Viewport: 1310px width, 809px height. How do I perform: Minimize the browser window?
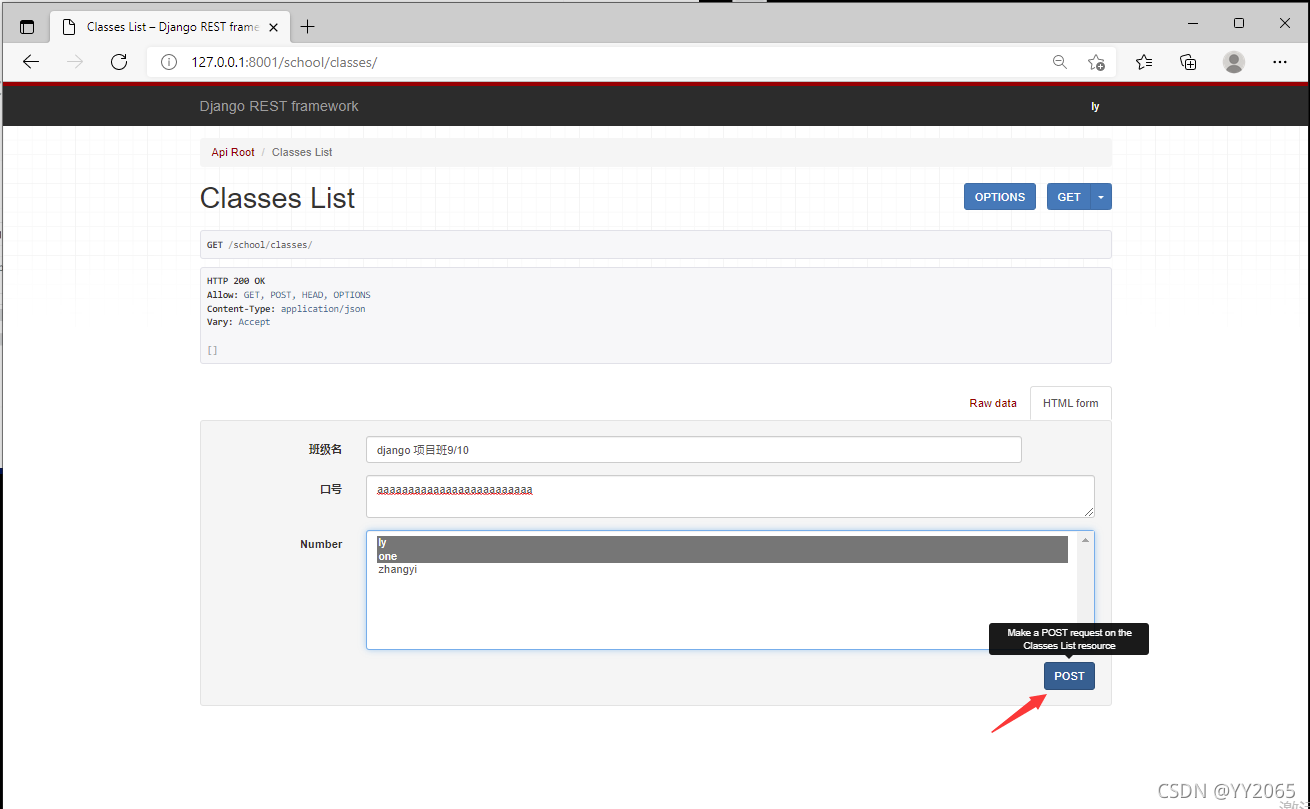click(1193, 23)
